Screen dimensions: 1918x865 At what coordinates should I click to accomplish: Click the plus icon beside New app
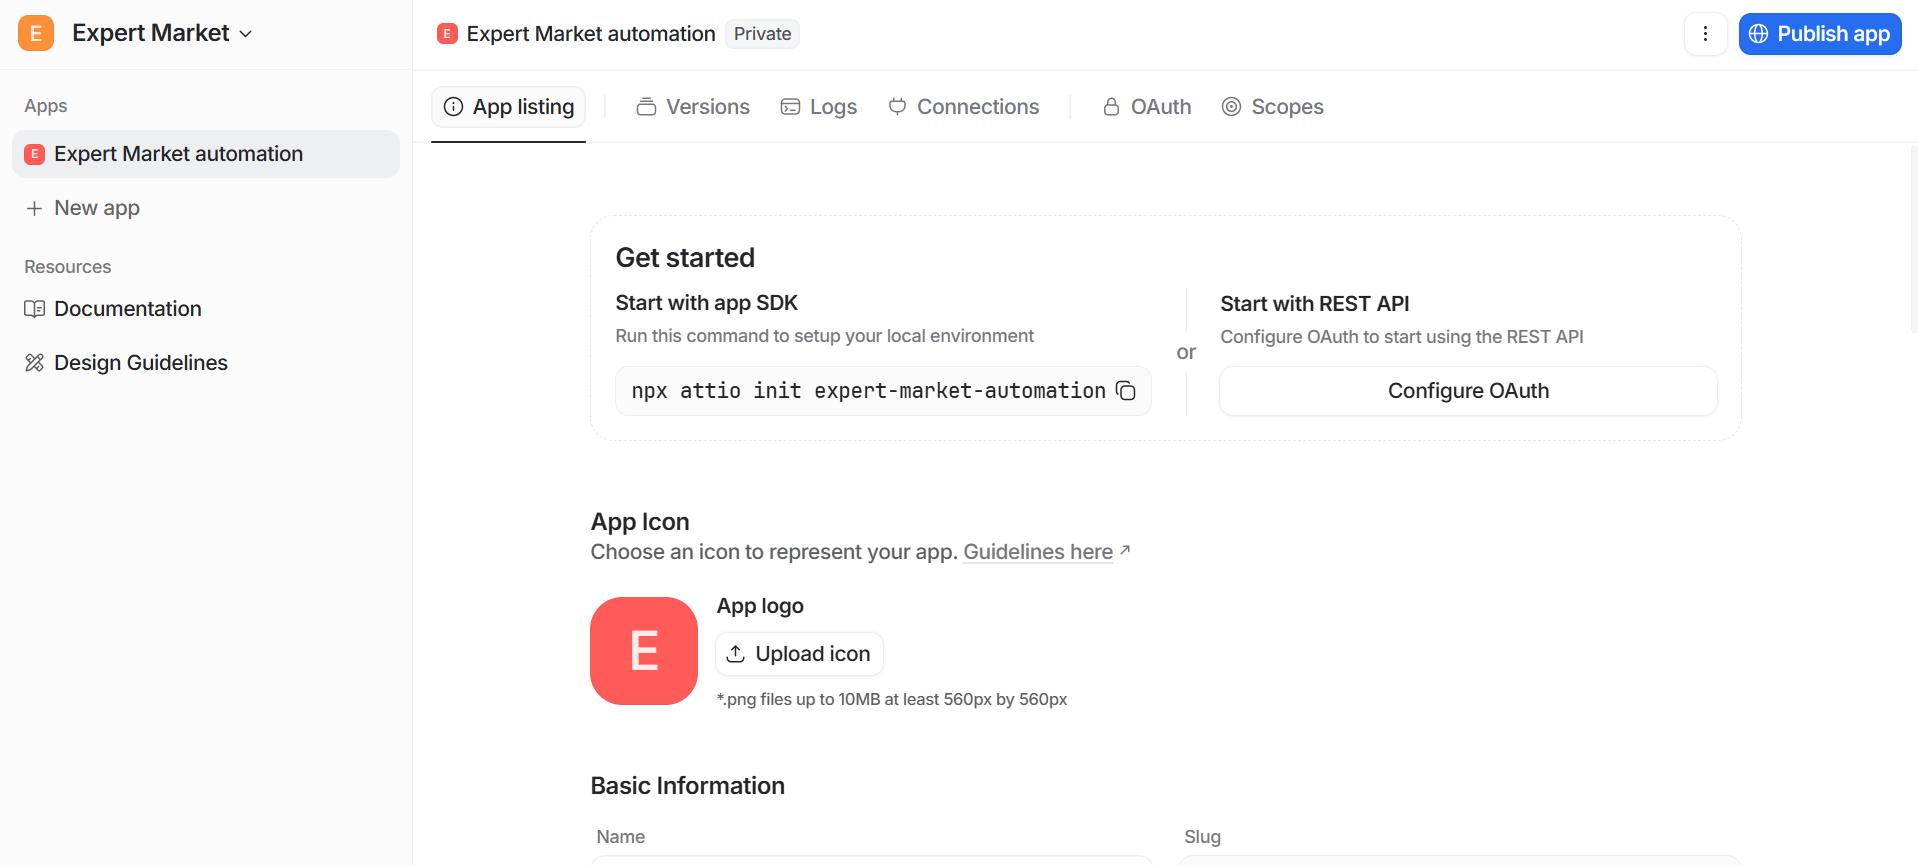(x=34, y=208)
